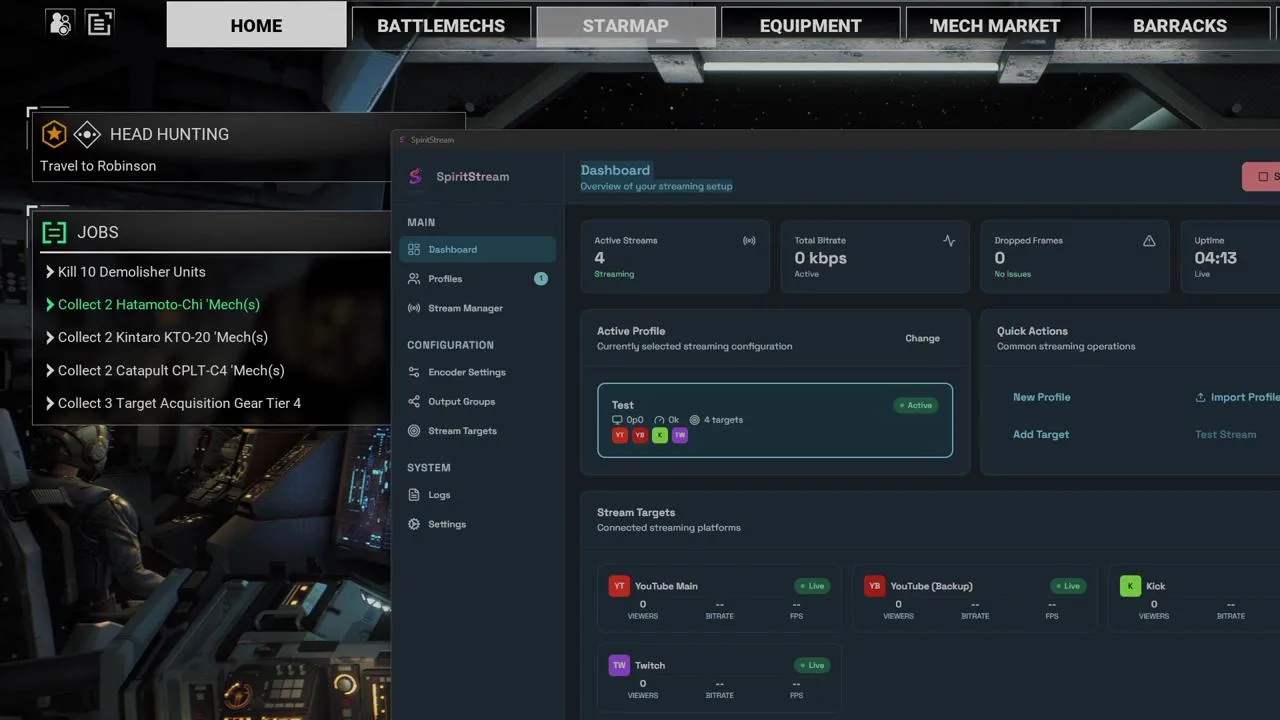The height and width of the screenshot is (720, 1280).
Task: Open the HOME tab in the game menu
Action: 256,25
